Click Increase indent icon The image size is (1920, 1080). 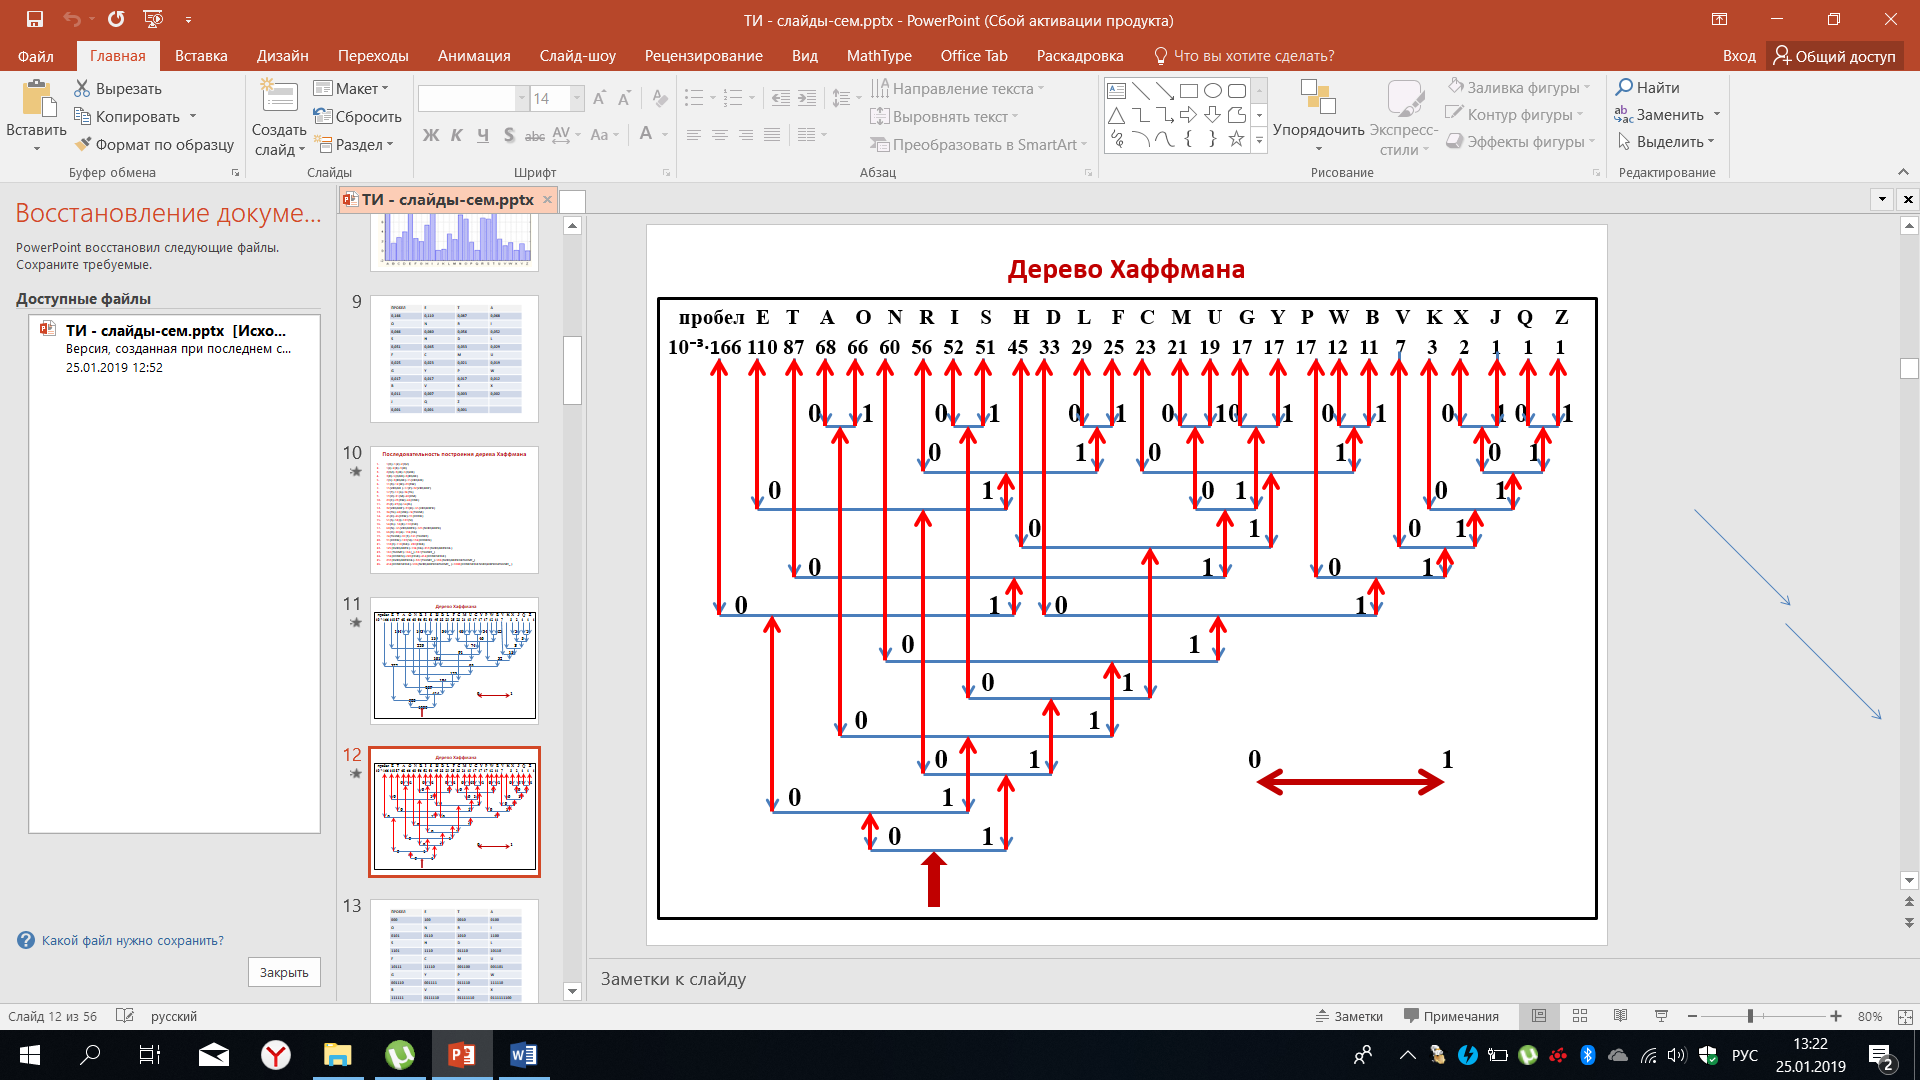807,98
